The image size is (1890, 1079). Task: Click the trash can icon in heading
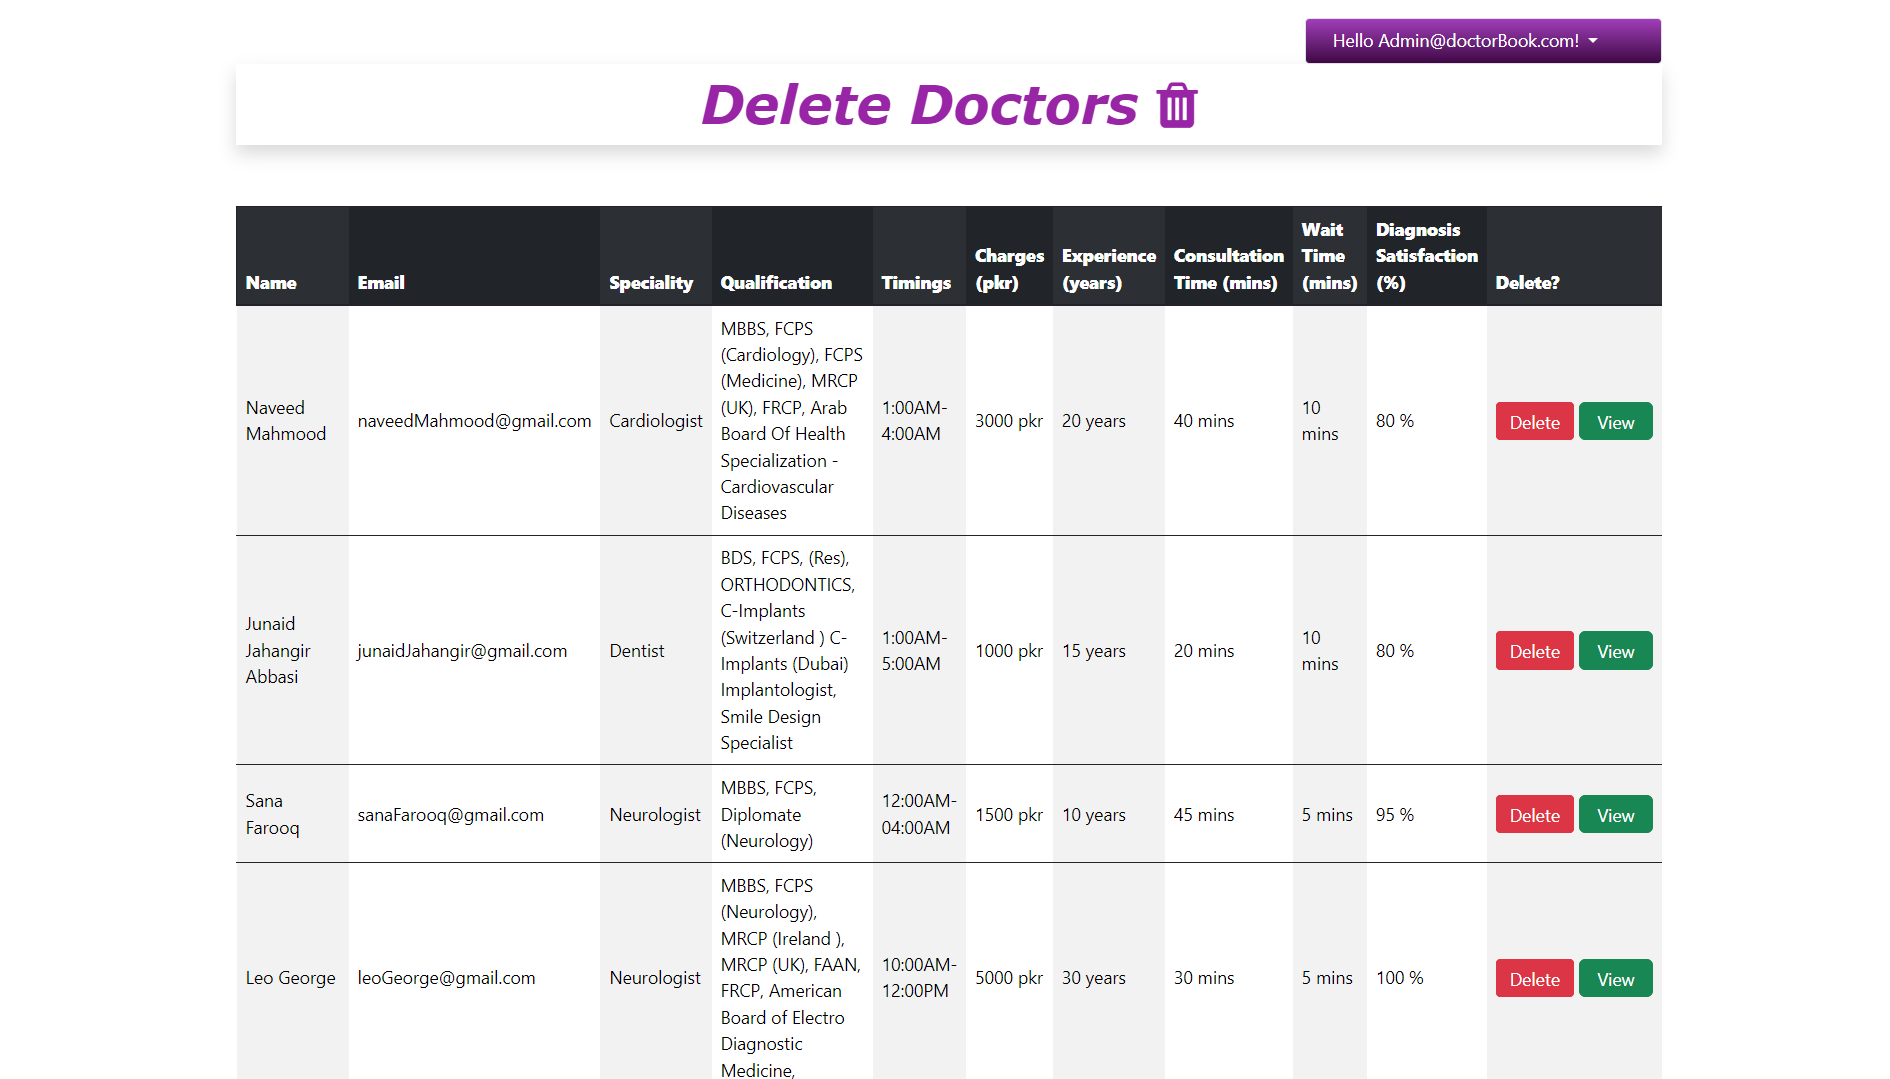1176,106
